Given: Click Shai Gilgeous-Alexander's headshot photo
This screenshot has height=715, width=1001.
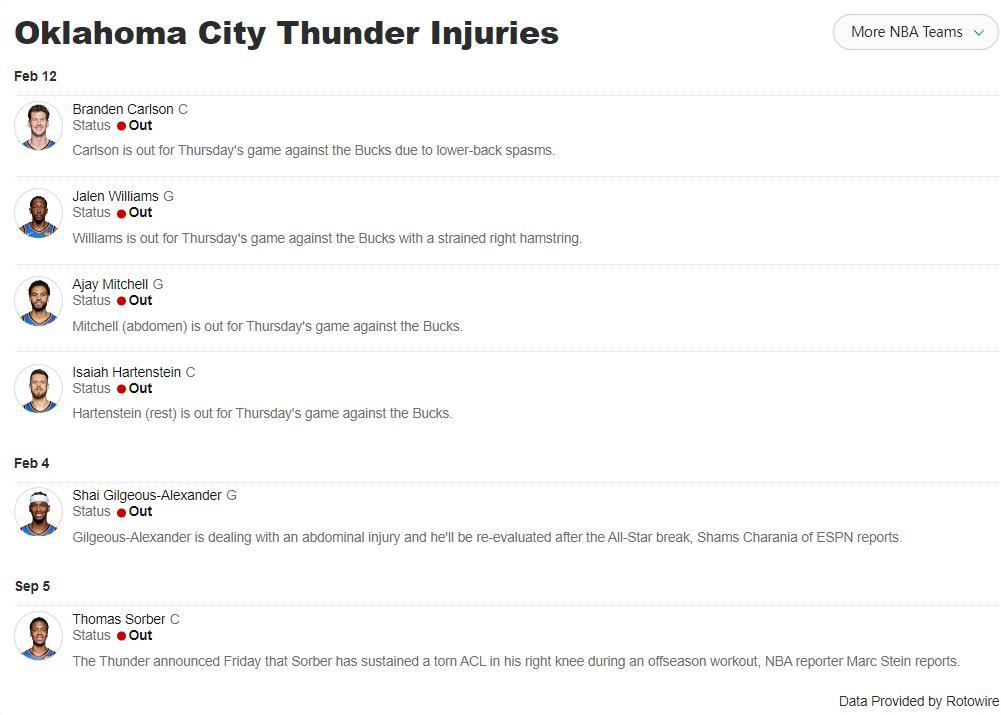Looking at the screenshot, I should click(x=39, y=512).
